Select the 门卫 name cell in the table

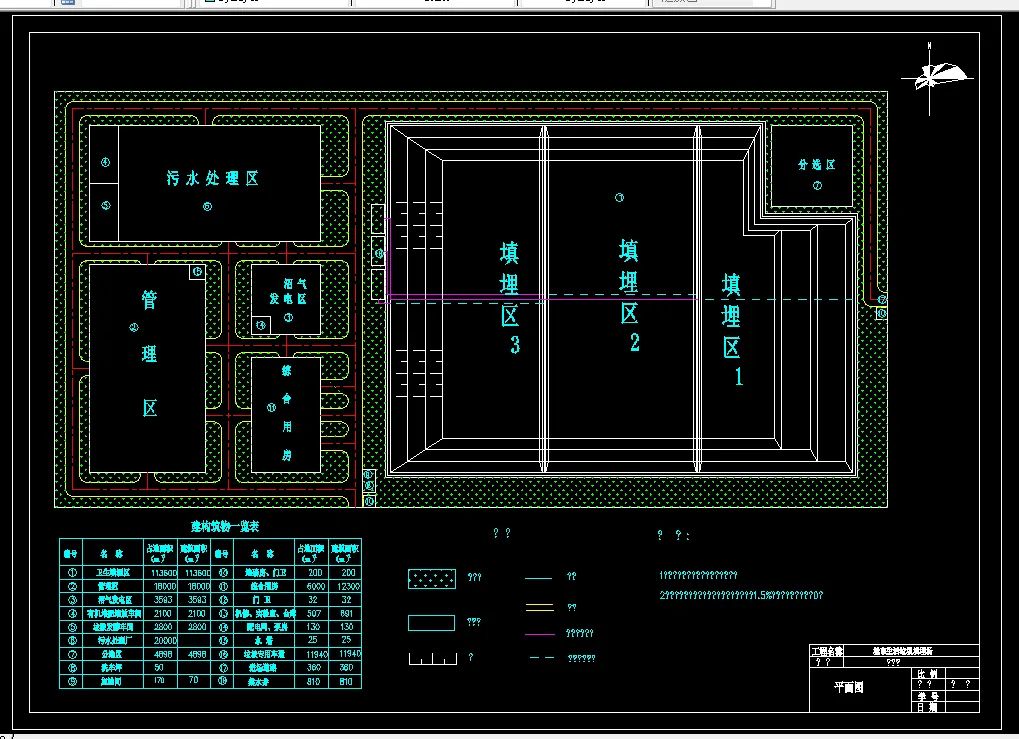262,600
